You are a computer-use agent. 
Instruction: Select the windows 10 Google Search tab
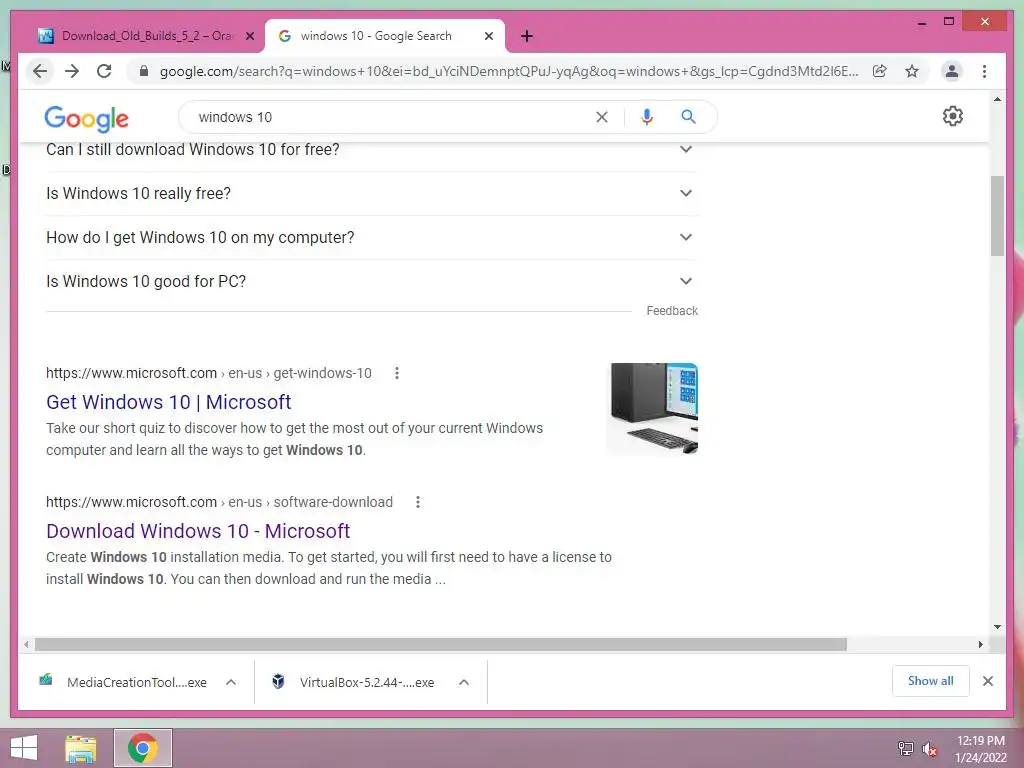click(384, 36)
